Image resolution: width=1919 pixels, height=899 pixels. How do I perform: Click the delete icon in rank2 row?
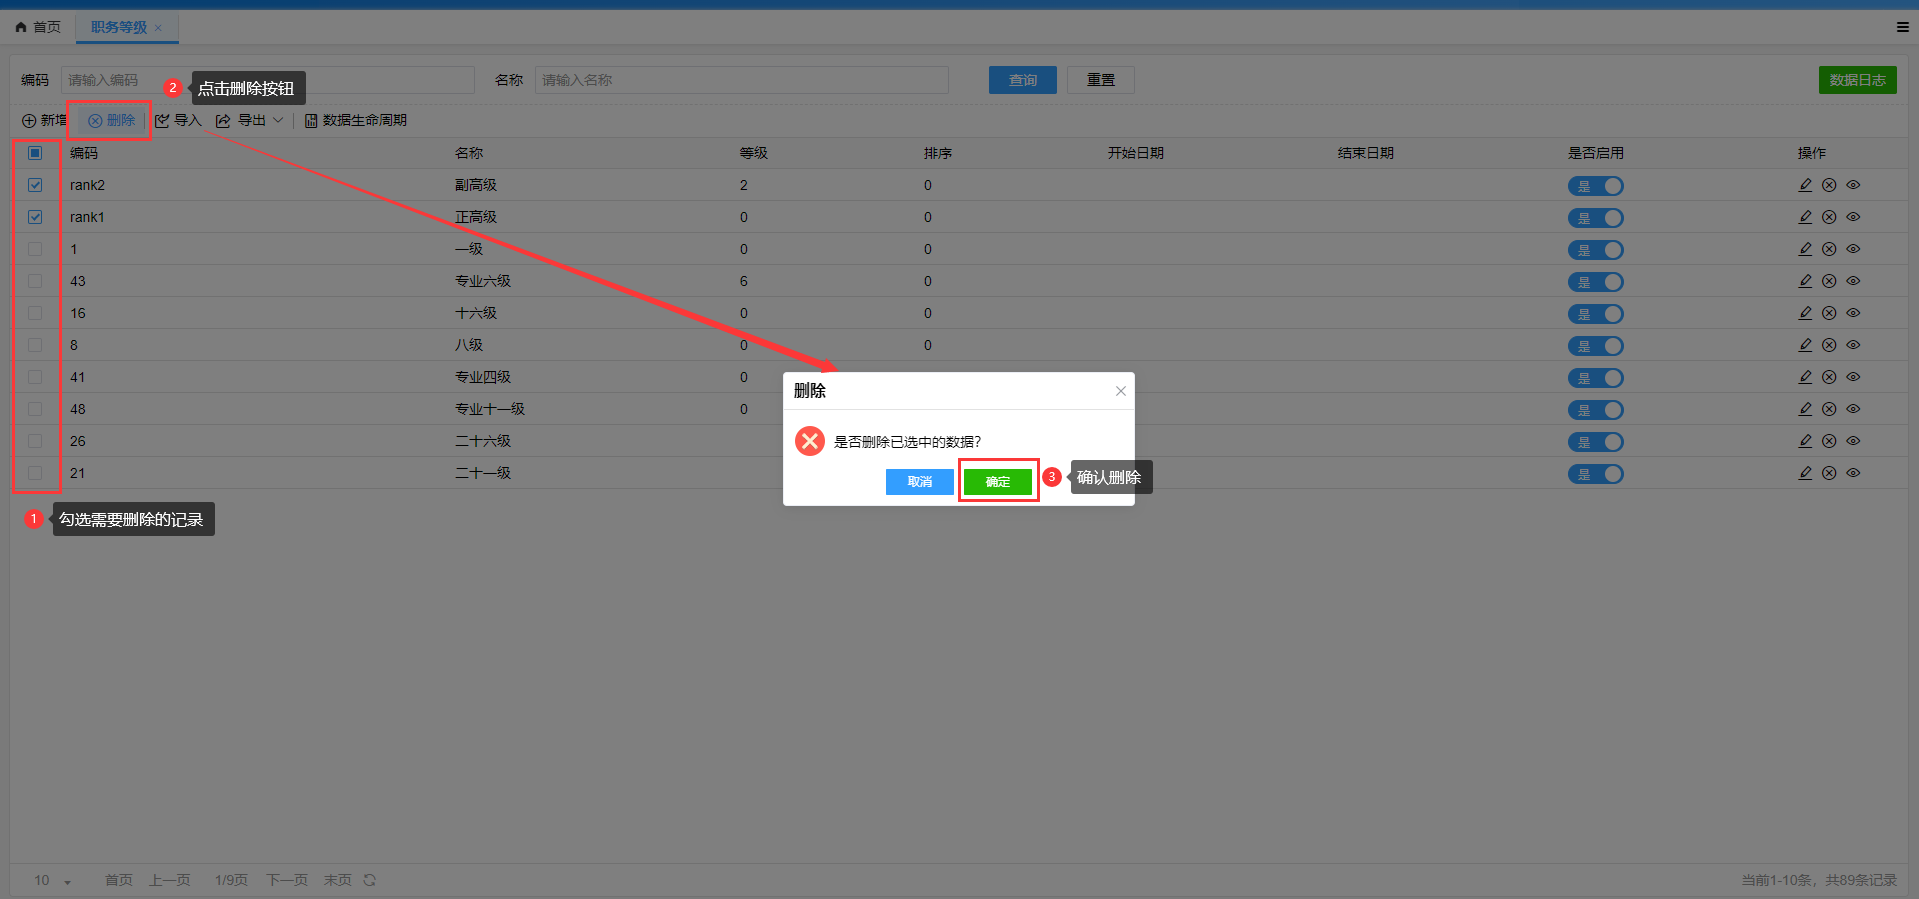(1829, 185)
